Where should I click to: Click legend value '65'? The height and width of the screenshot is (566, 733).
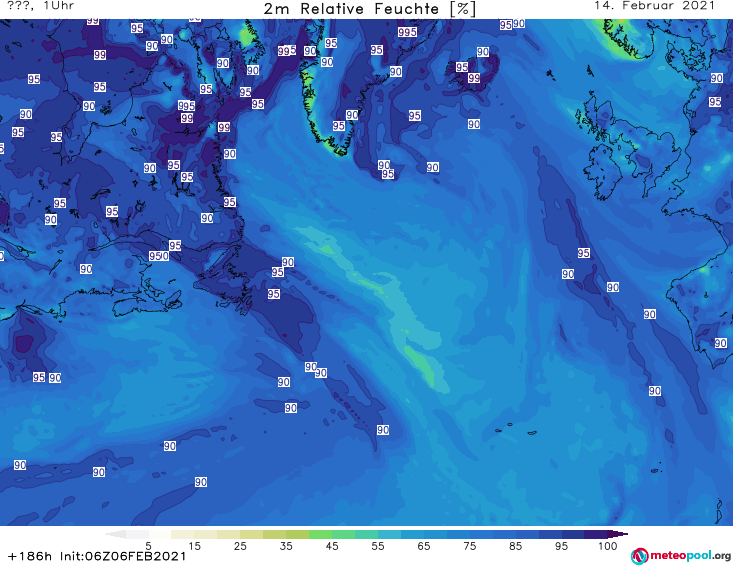424,546
